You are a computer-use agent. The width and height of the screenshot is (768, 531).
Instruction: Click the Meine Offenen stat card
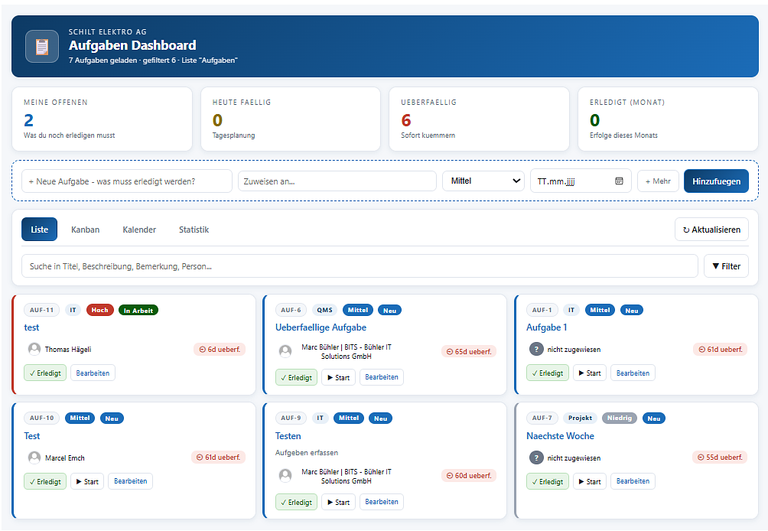102,119
